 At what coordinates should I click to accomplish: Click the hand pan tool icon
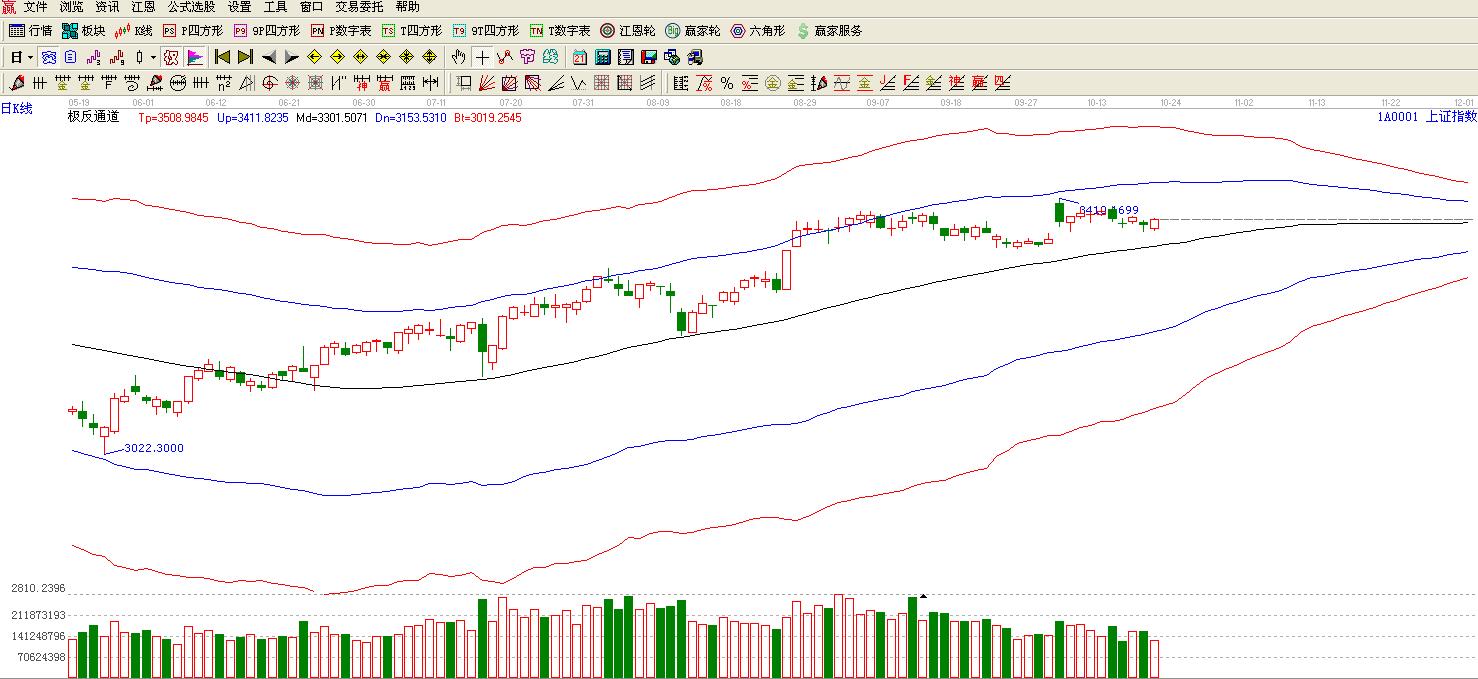pos(459,57)
